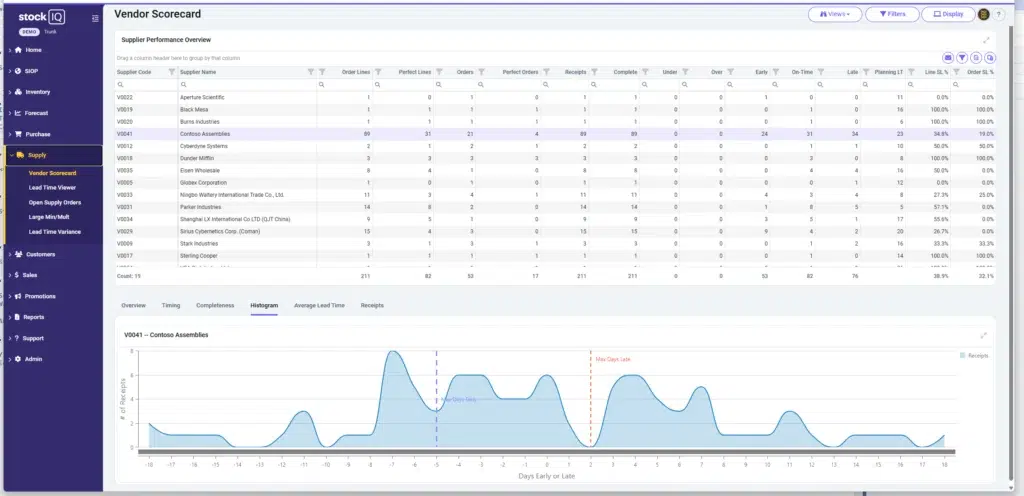The height and width of the screenshot is (496, 1024).
Task: Switch to the Receipts tab
Action: (x=372, y=305)
